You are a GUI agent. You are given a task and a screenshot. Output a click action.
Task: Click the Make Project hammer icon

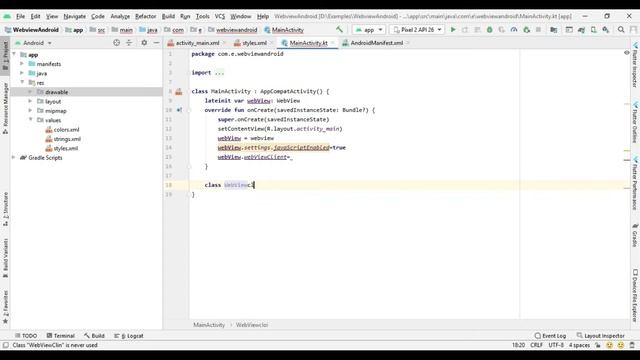pos(339,29)
